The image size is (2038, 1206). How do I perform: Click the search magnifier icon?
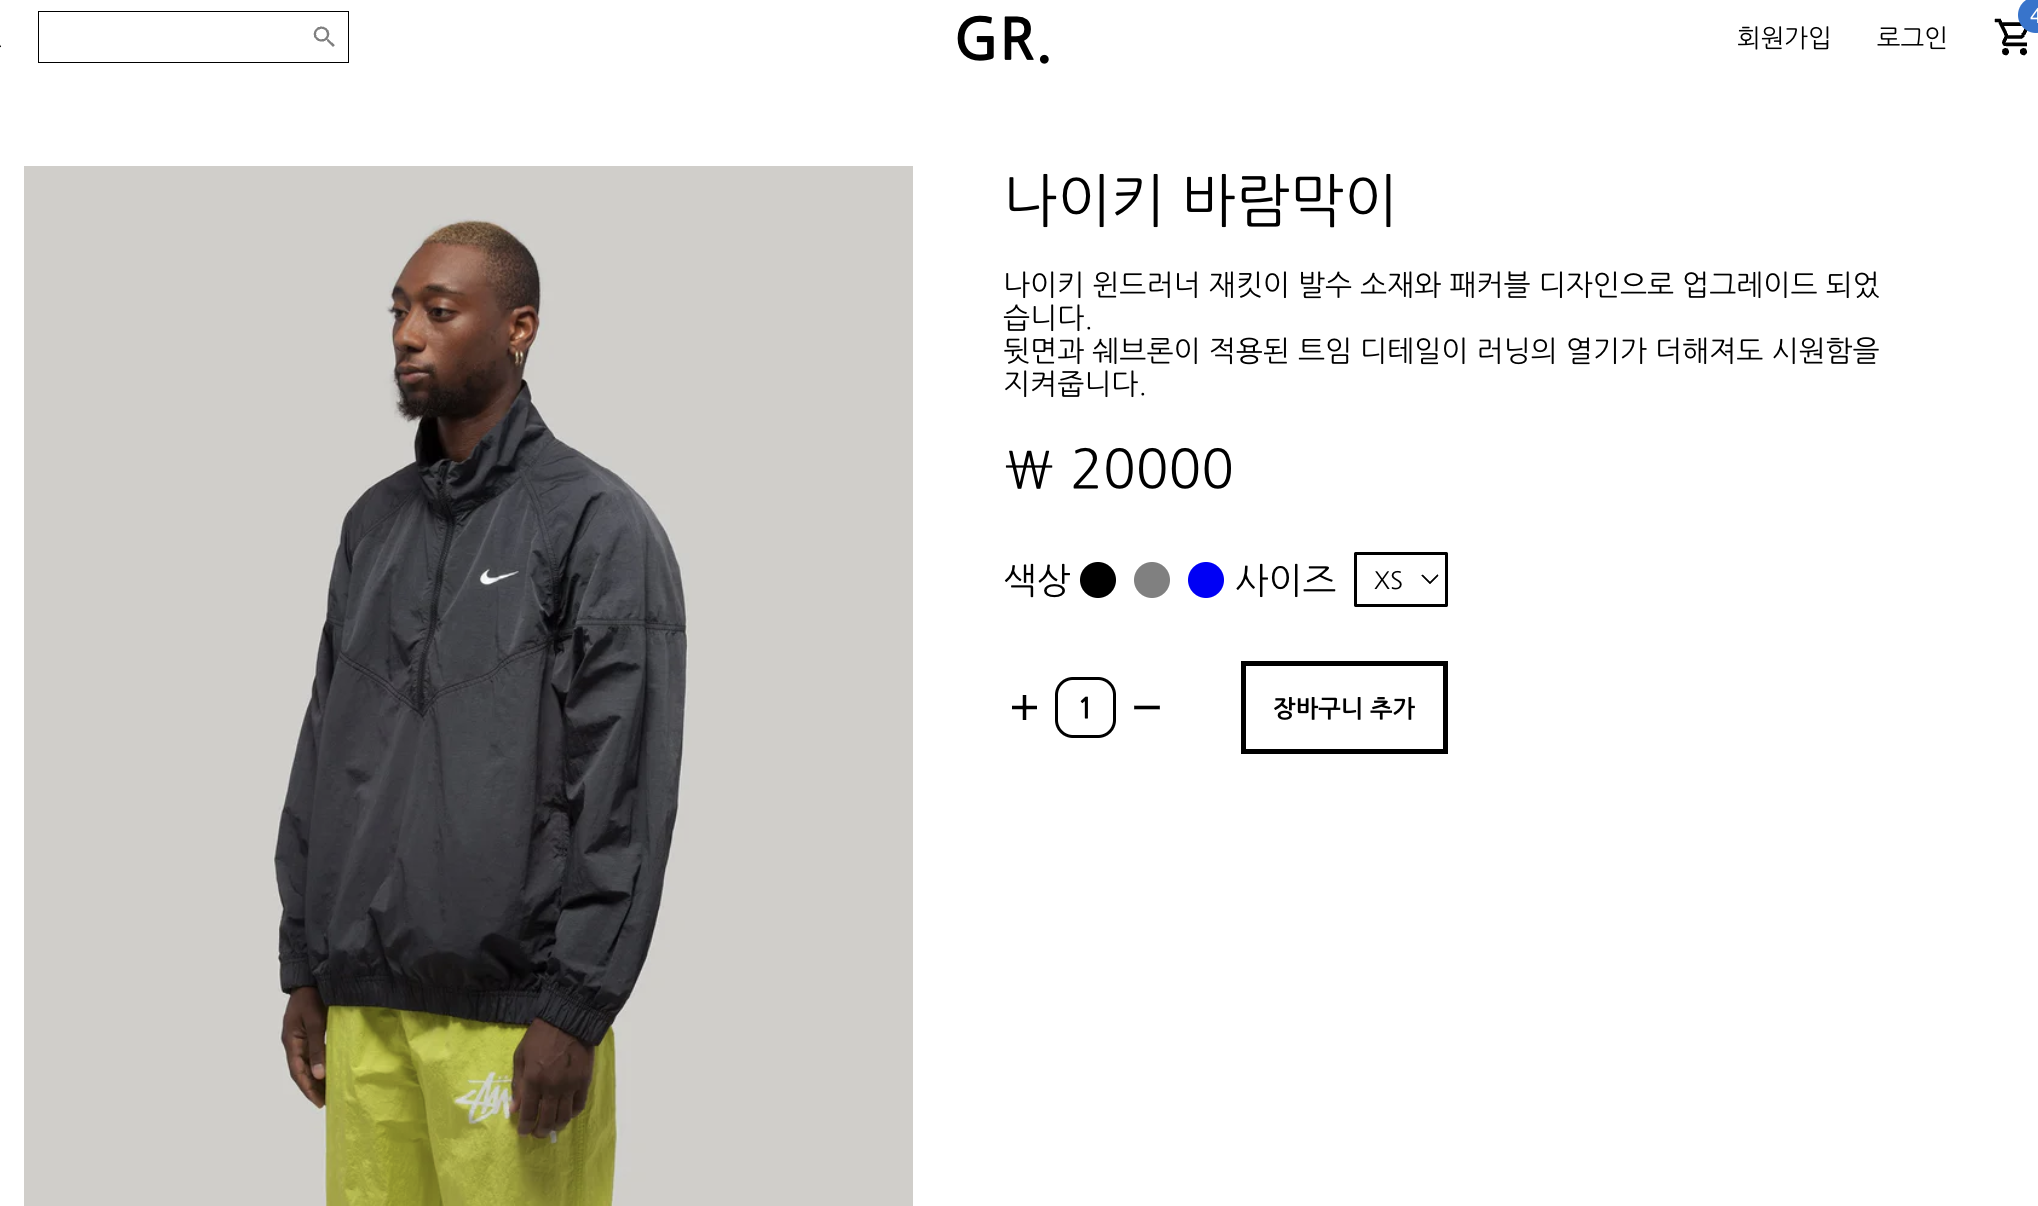(323, 37)
